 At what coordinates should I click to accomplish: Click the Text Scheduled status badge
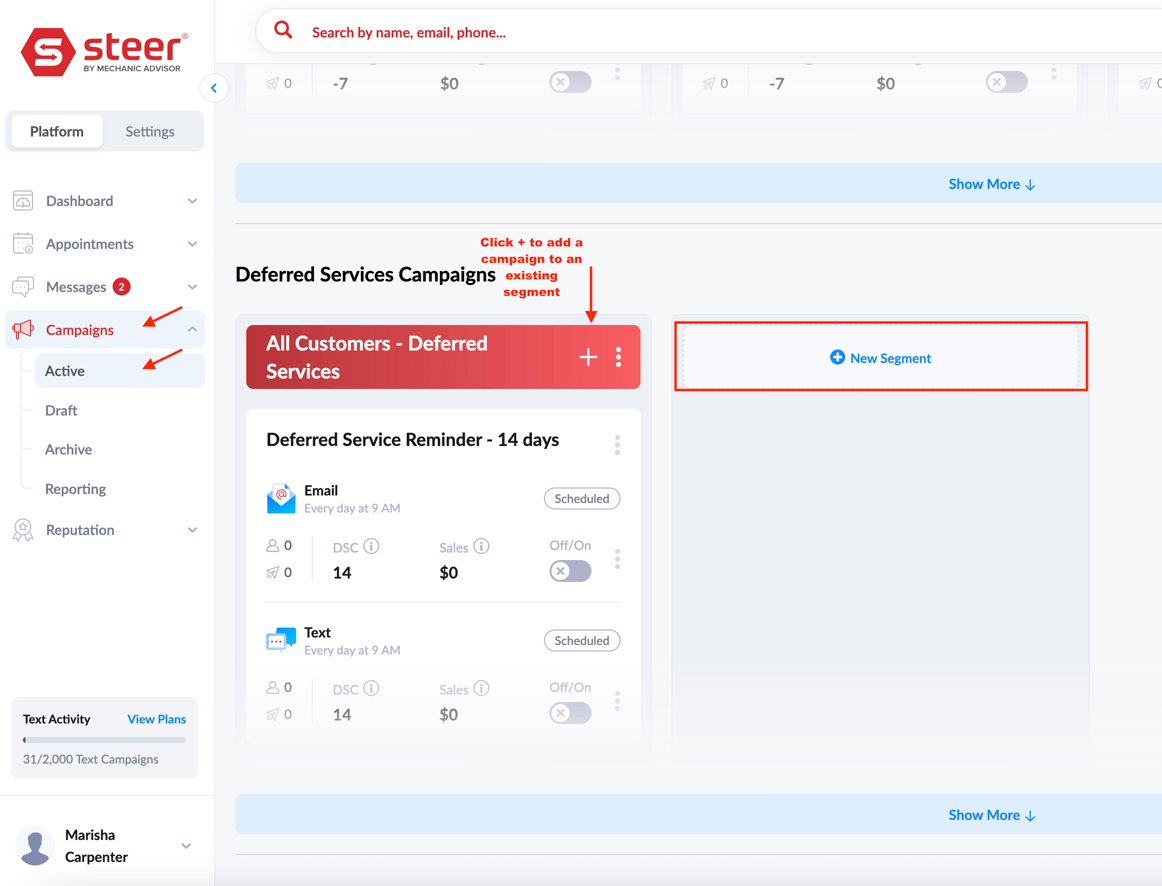(582, 641)
